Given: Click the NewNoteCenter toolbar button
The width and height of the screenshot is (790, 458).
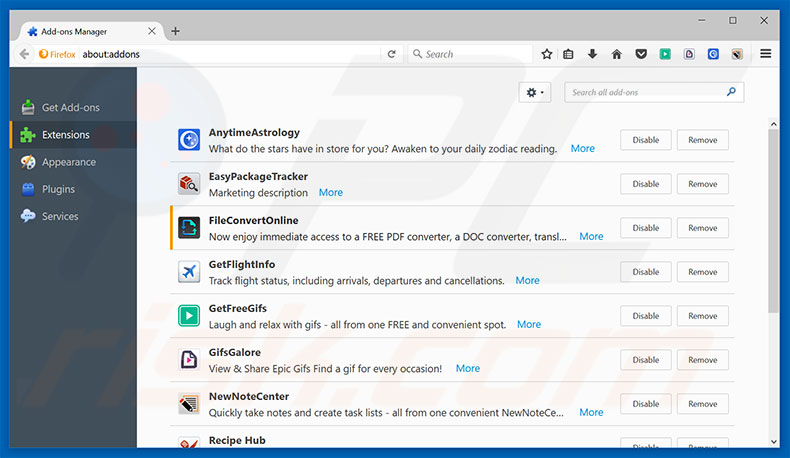Looking at the screenshot, I should pos(737,54).
